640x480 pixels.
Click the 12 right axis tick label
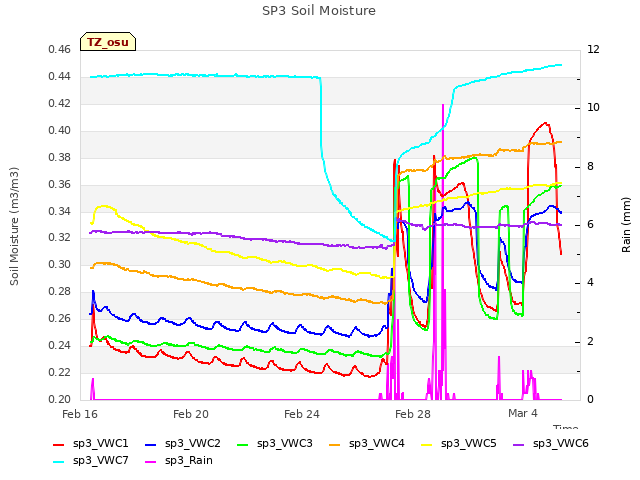click(593, 50)
